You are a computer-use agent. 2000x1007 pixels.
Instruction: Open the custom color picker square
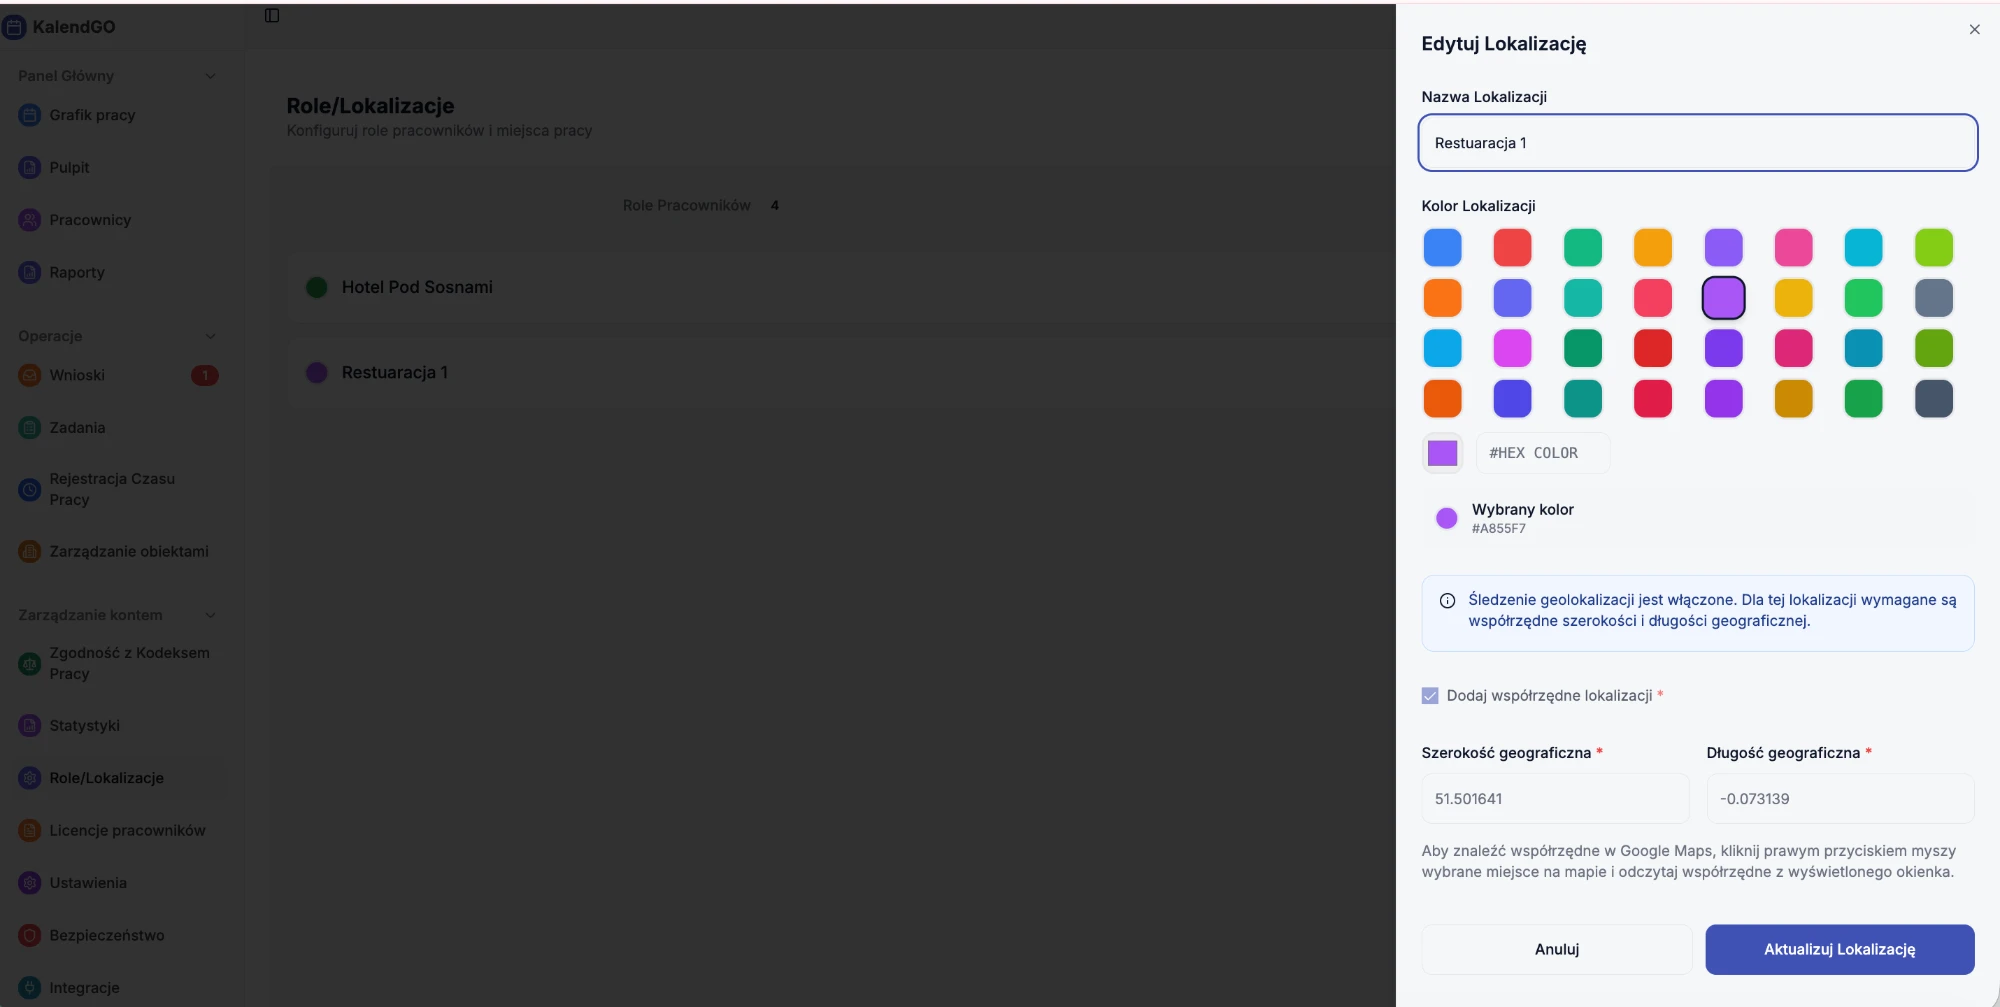click(1442, 453)
